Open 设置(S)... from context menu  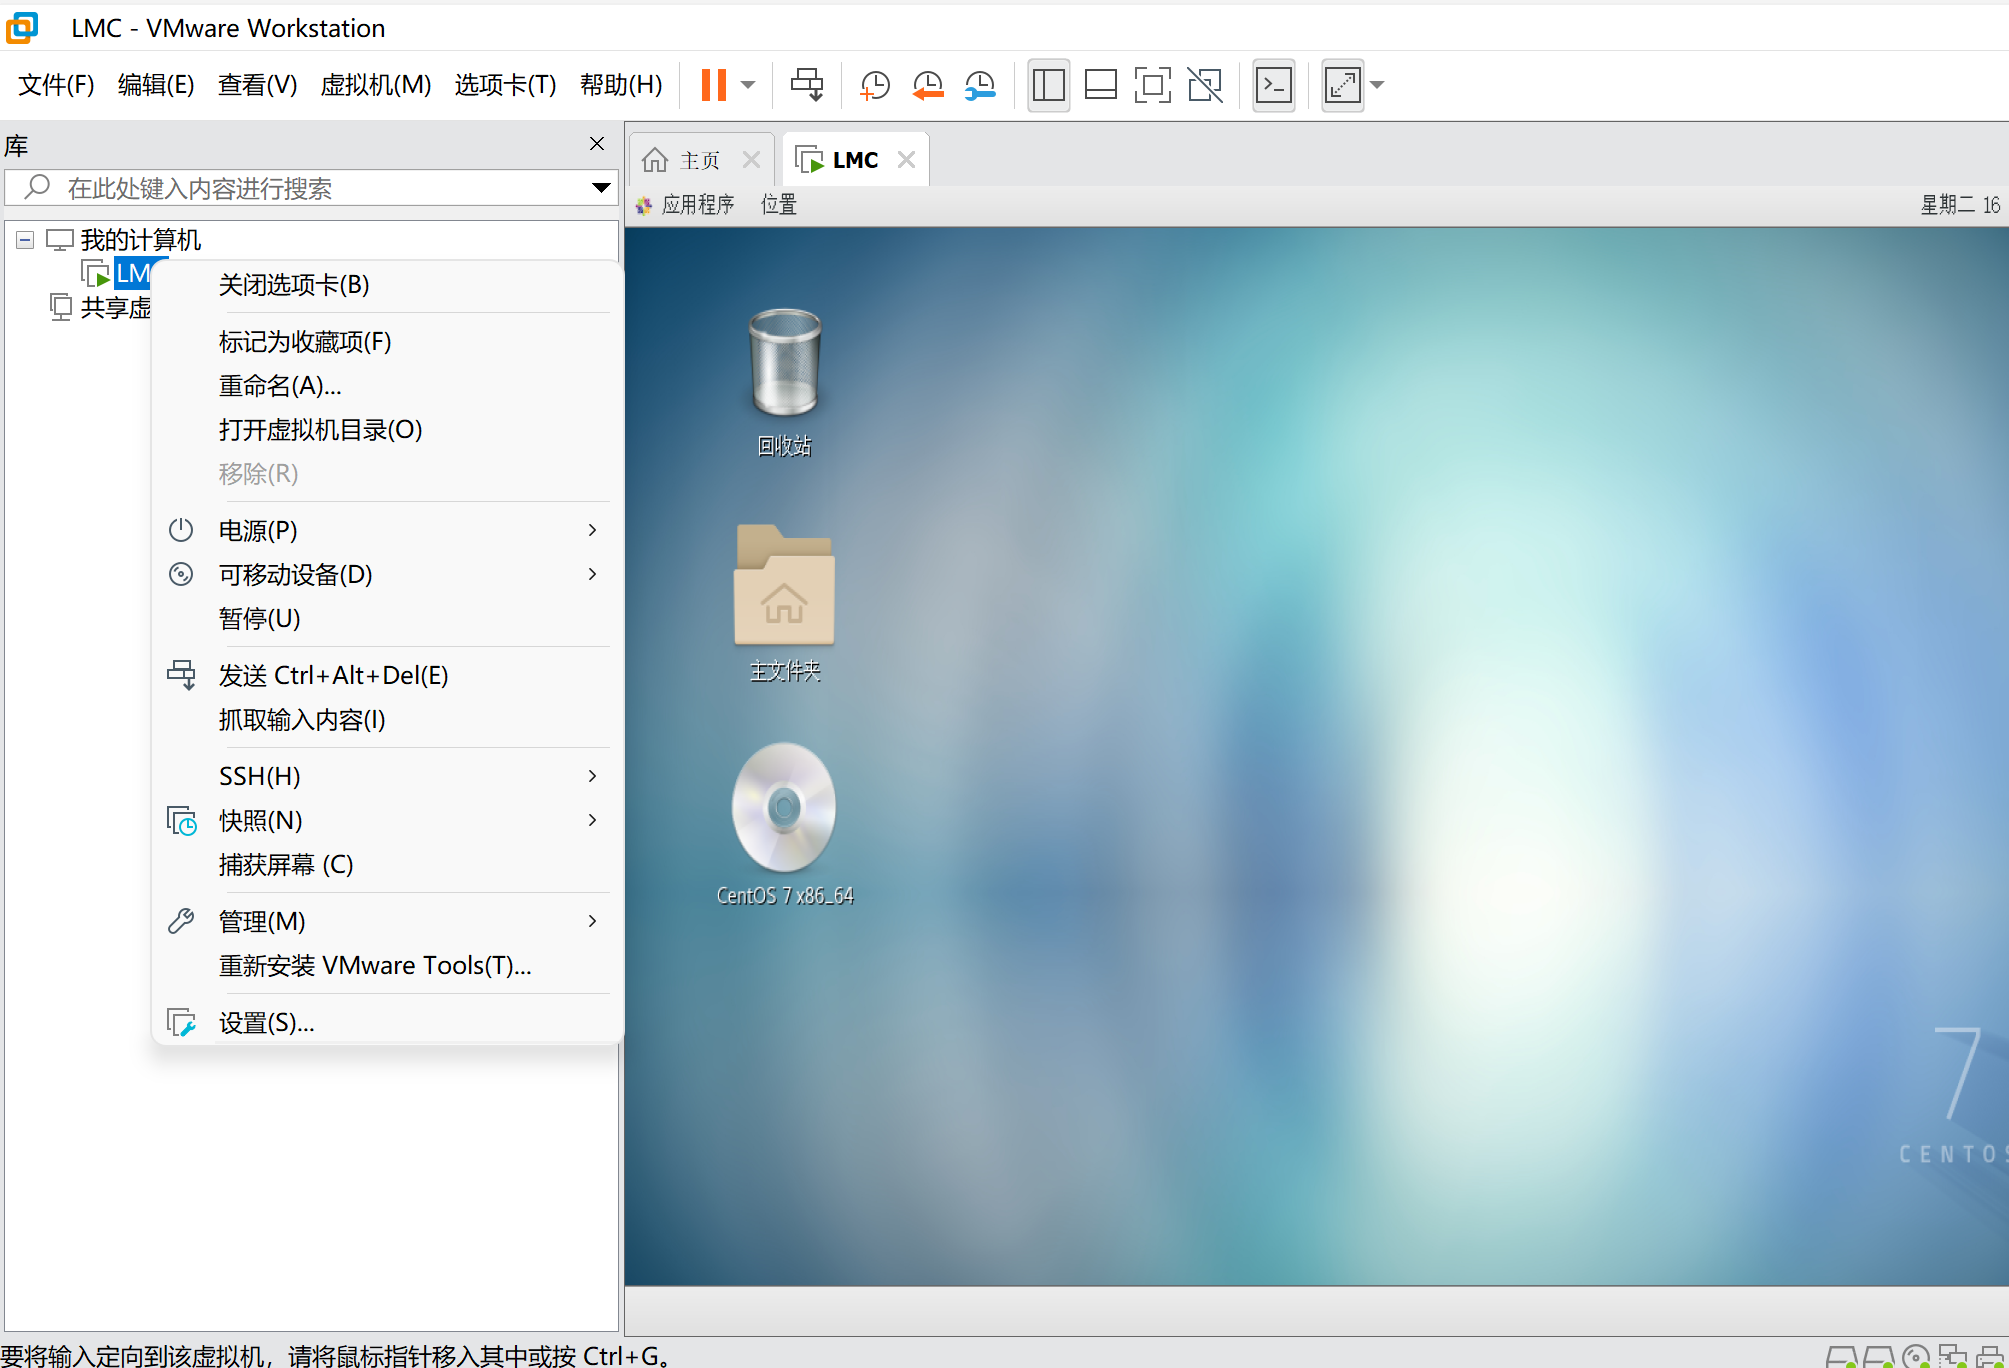coord(386,1022)
